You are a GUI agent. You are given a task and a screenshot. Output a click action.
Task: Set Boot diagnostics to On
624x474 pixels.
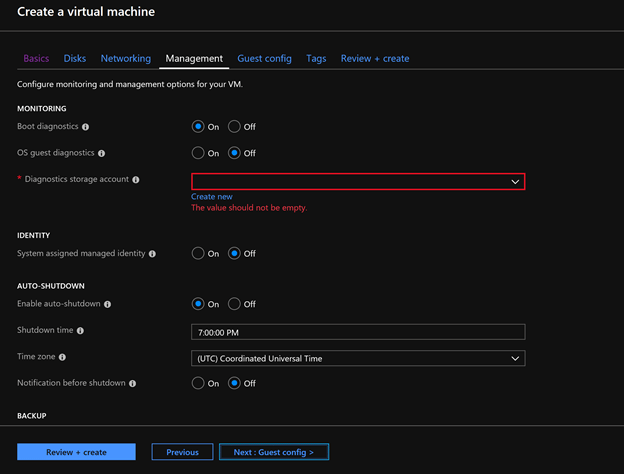click(x=198, y=127)
